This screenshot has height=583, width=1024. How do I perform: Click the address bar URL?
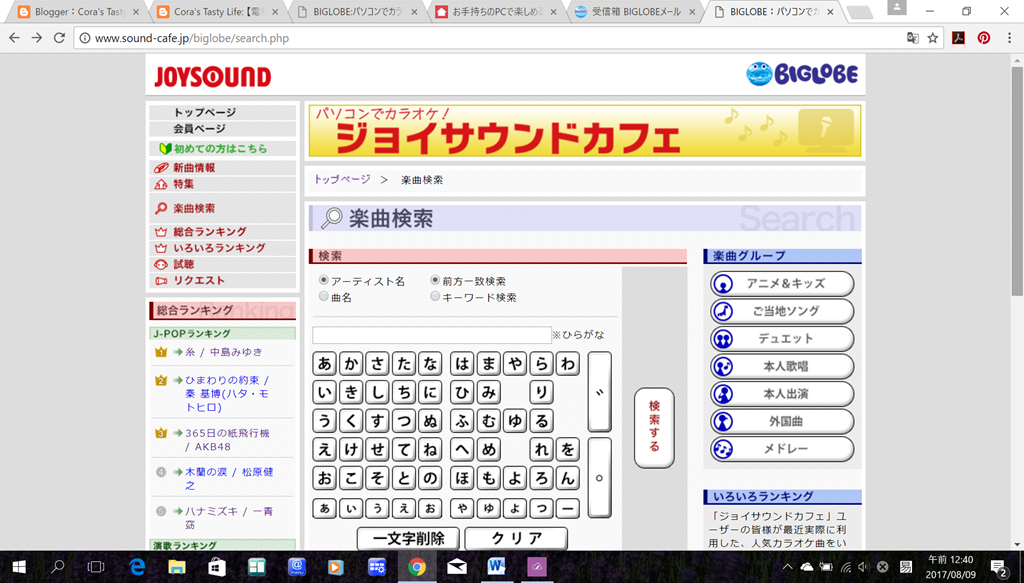click(192, 39)
